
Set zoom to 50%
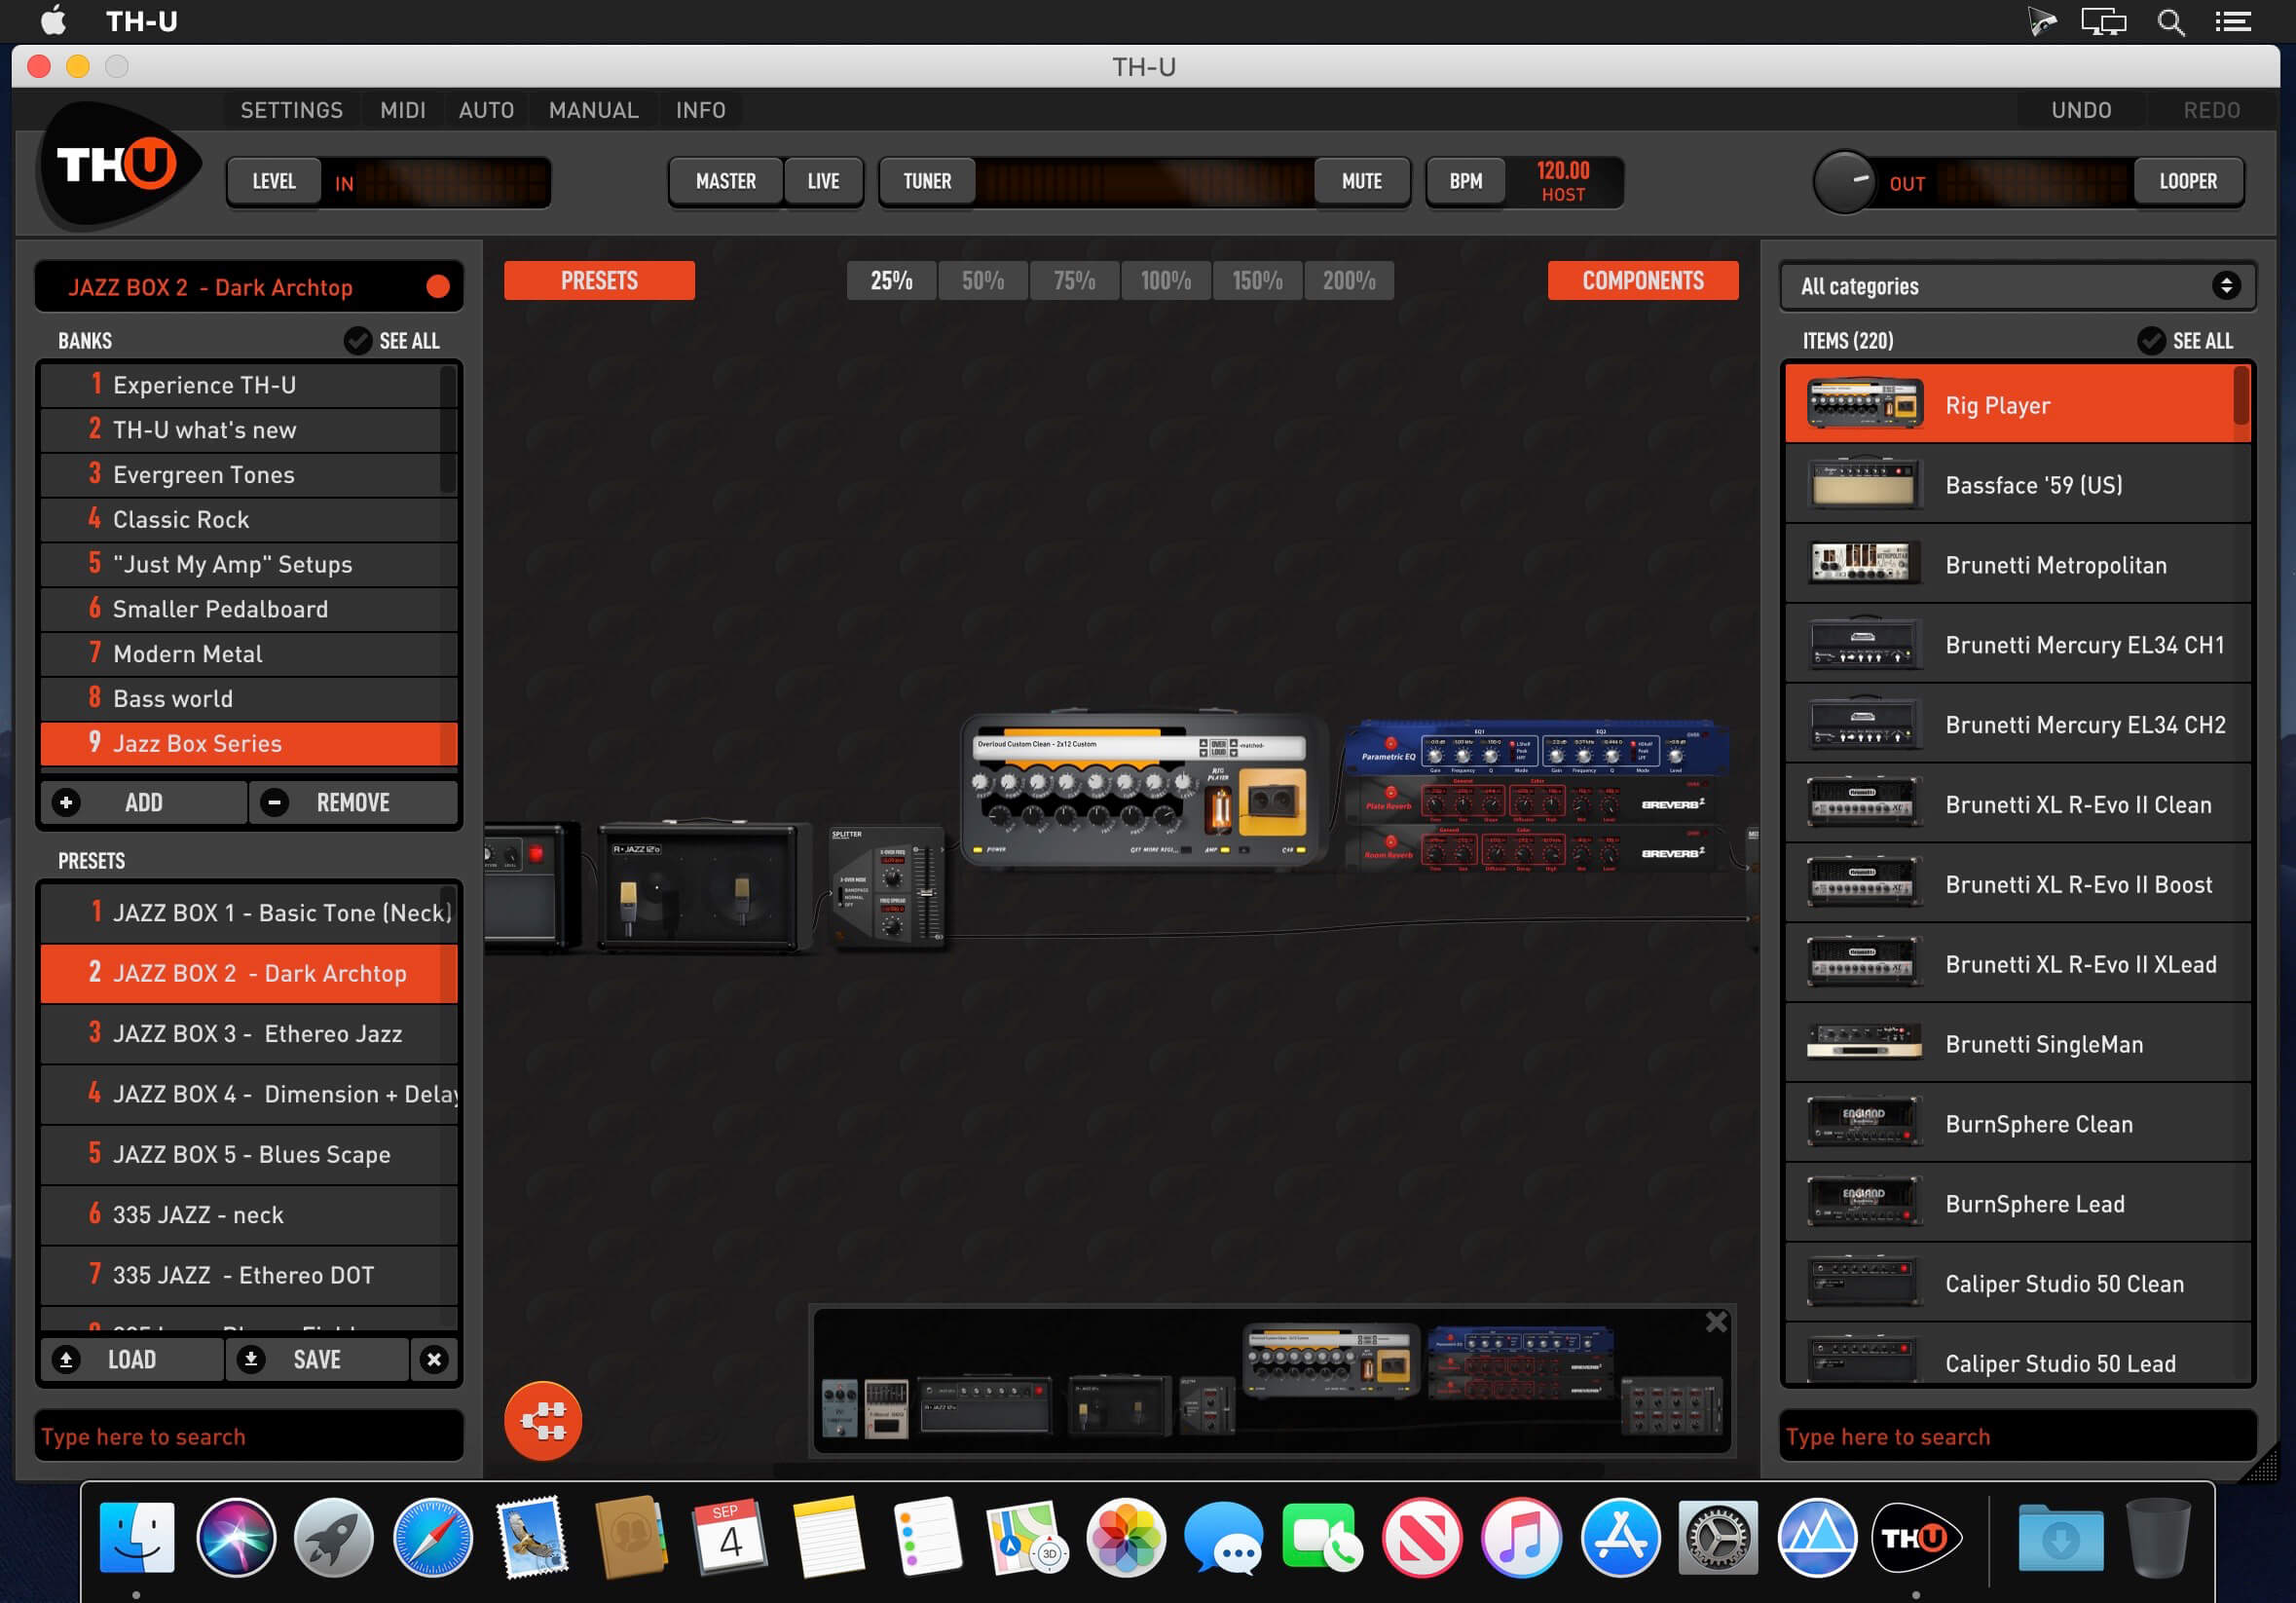[x=982, y=280]
